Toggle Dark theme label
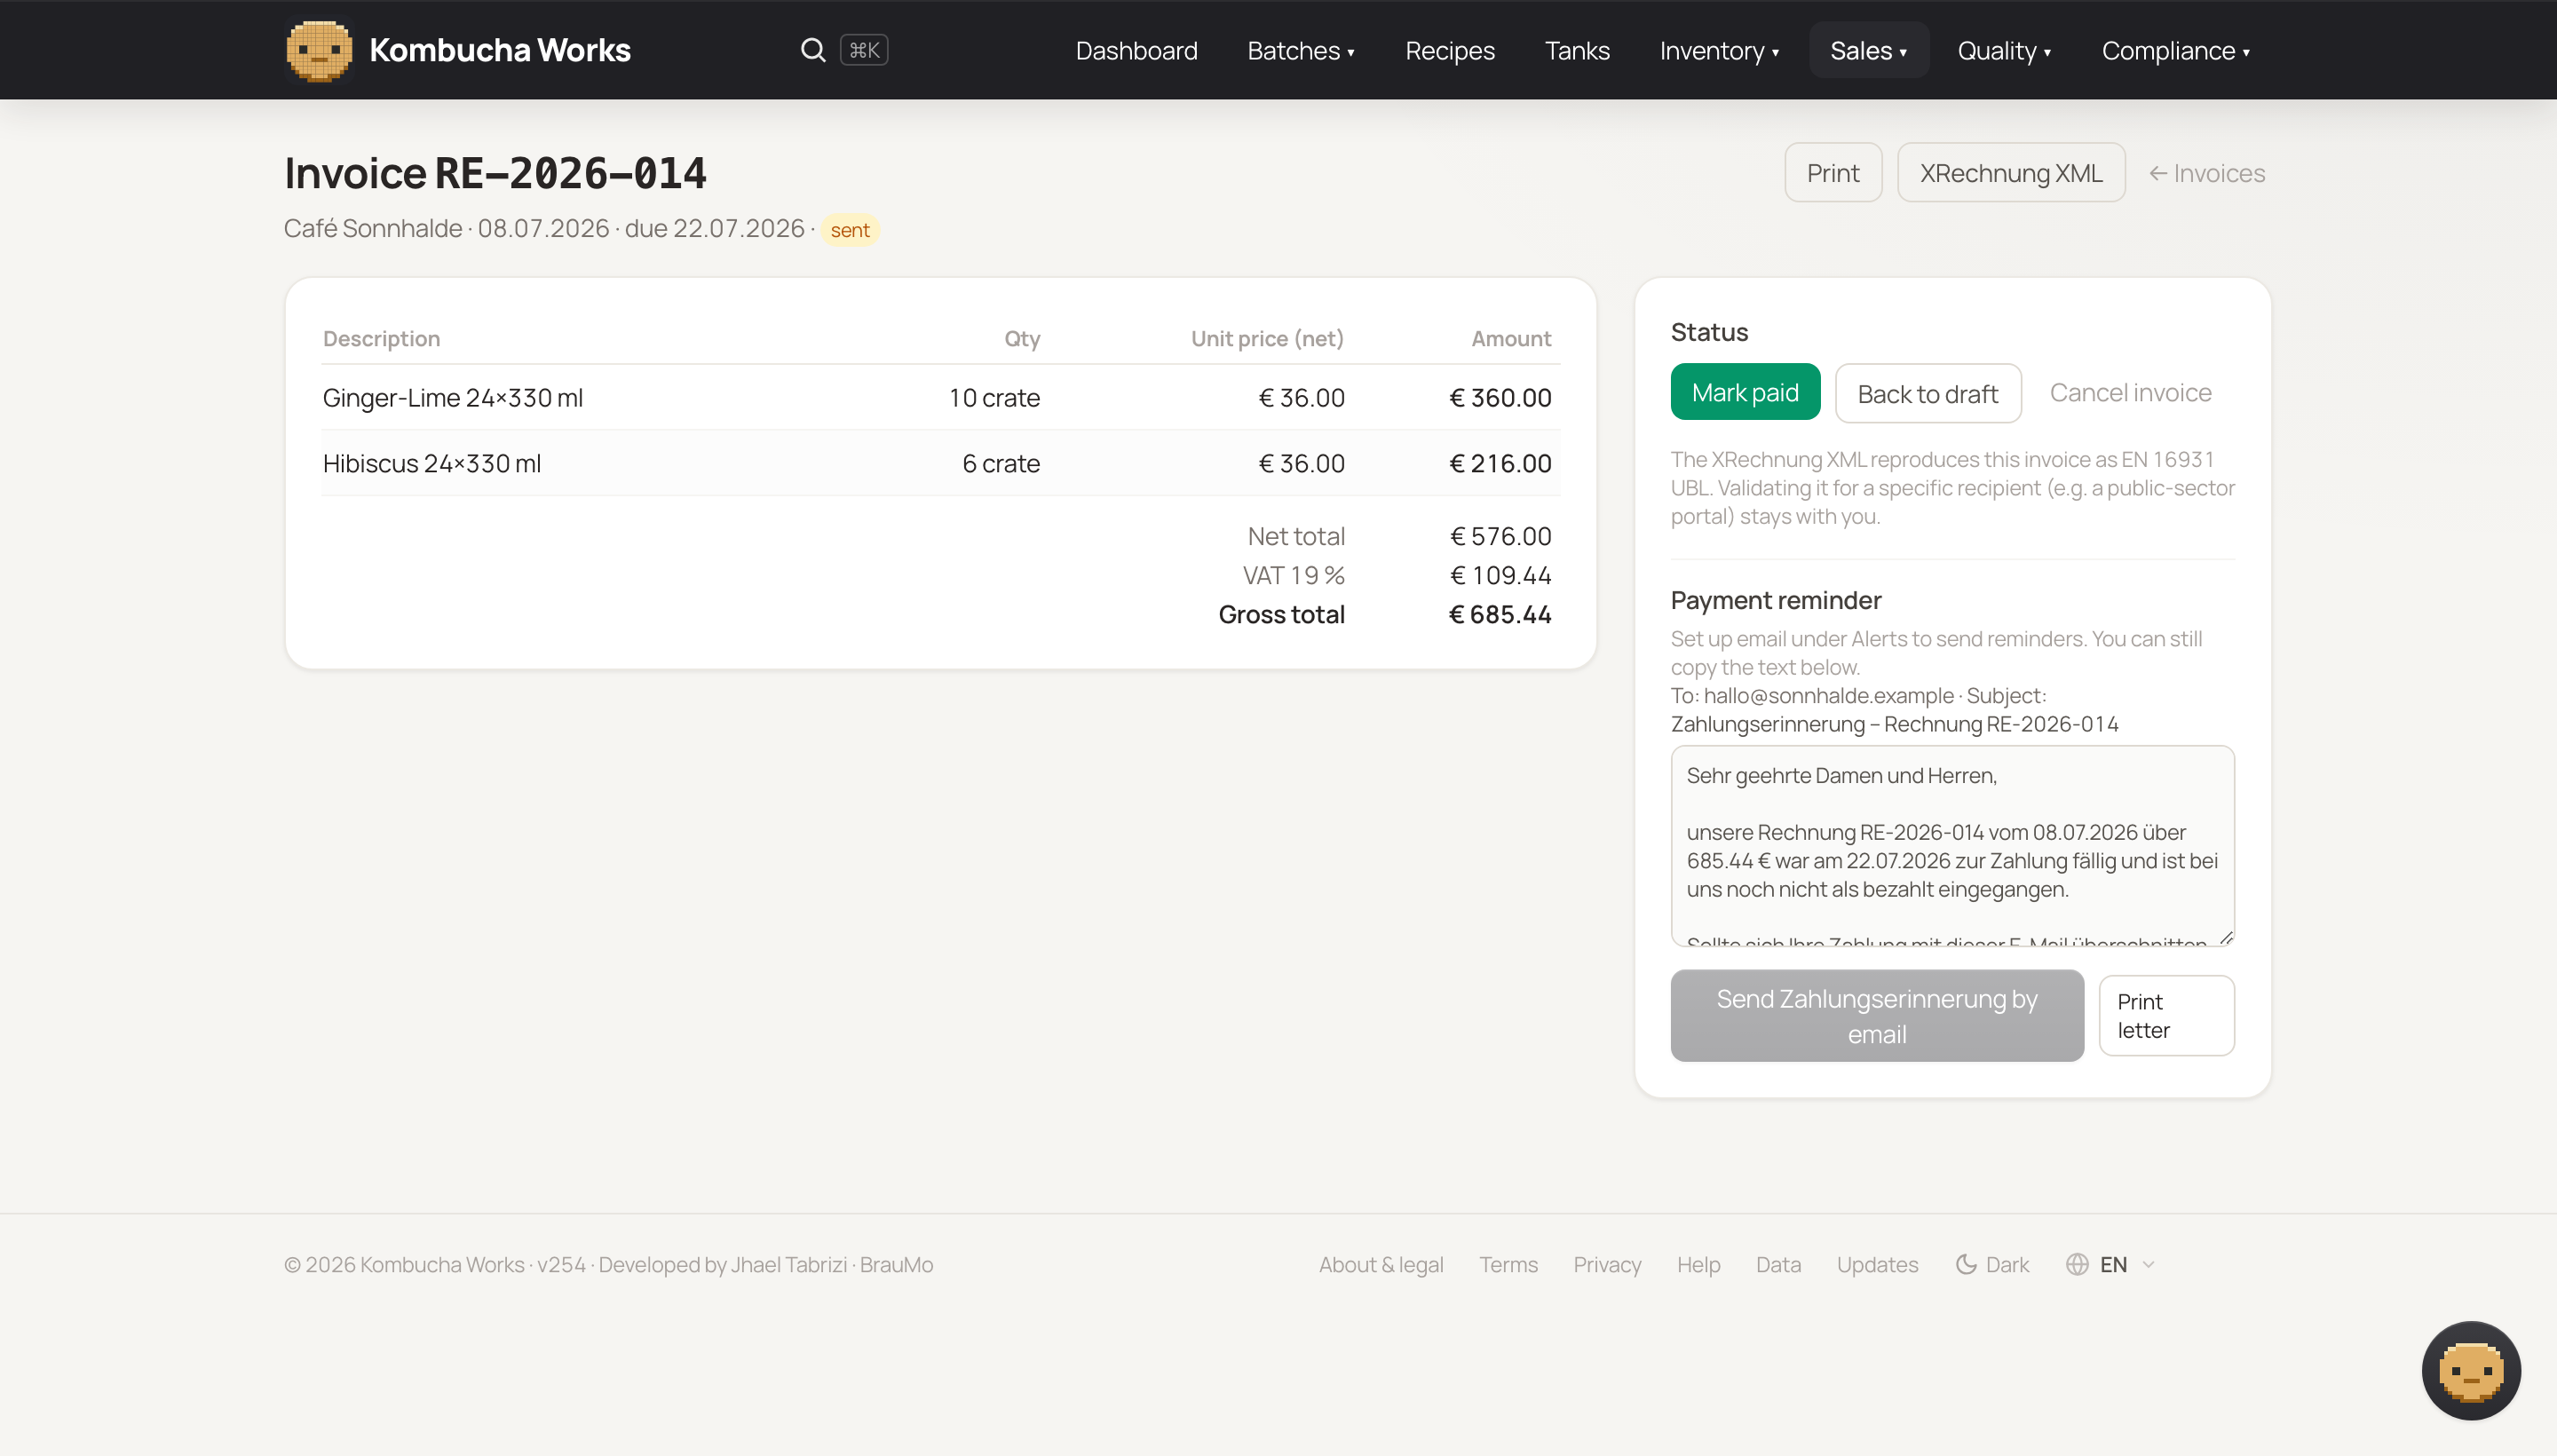This screenshot has height=1456, width=2557. [2007, 1264]
